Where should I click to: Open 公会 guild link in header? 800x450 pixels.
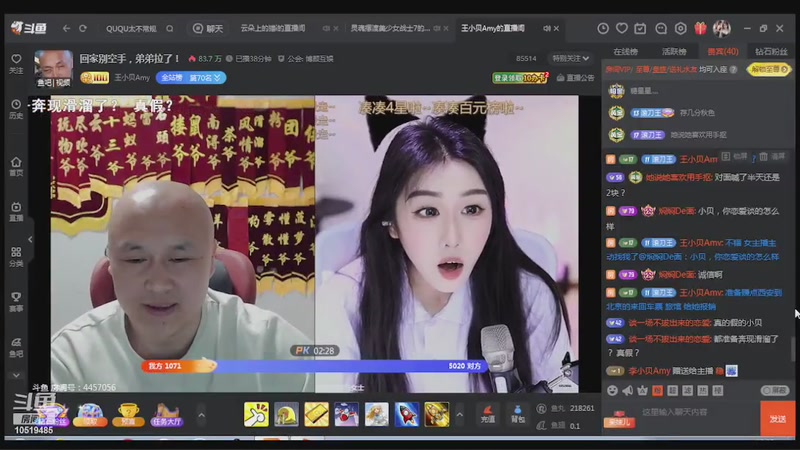pyautogui.click(x=306, y=59)
